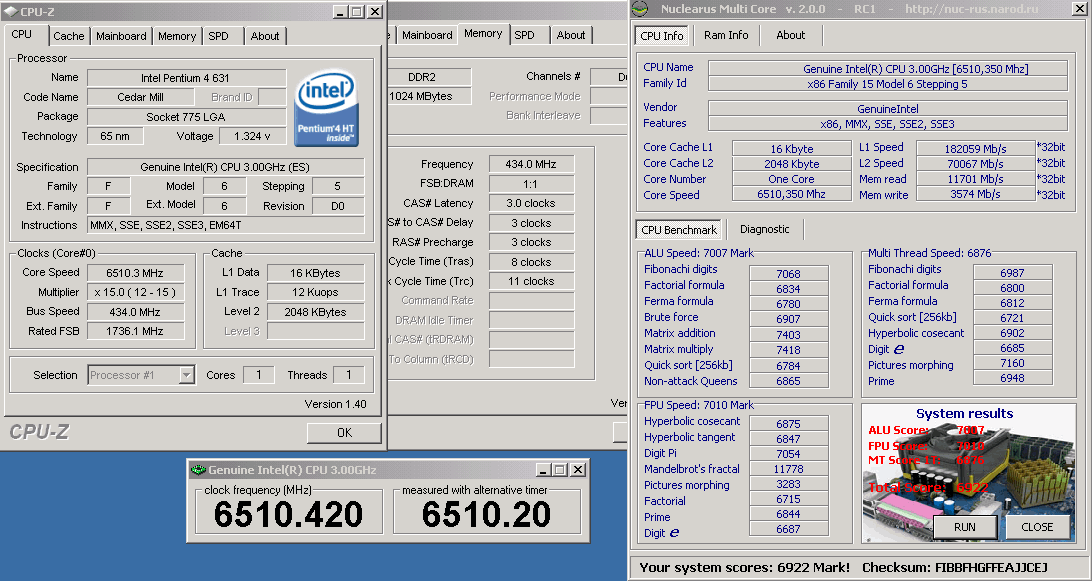This screenshot has width=1092, height=581.
Task: Click the L1 Trace value '12 Kuops'
Action: tap(315, 293)
